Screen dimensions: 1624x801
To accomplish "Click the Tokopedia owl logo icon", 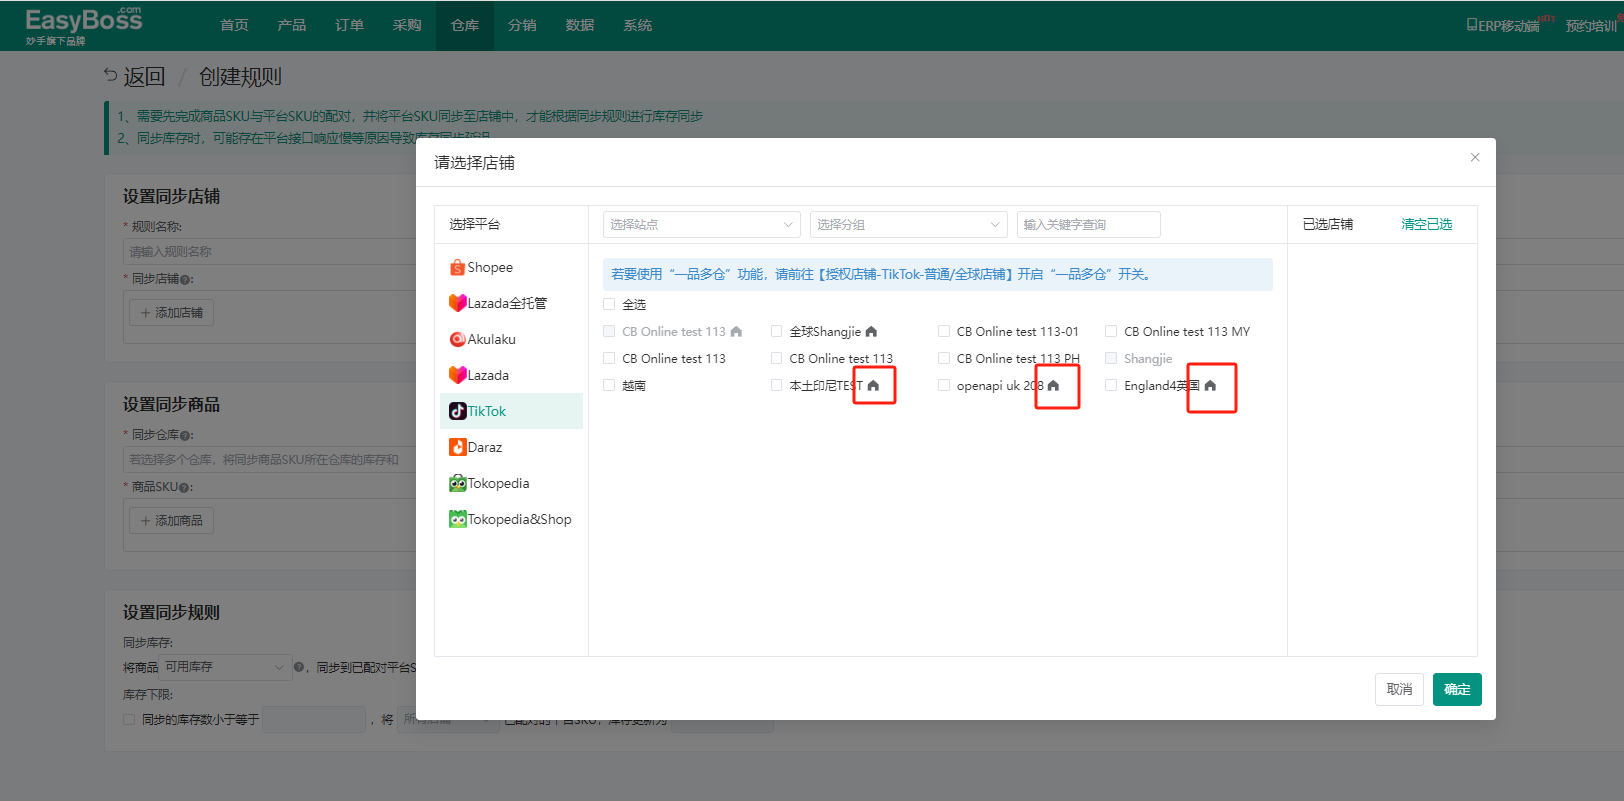I will click(457, 483).
